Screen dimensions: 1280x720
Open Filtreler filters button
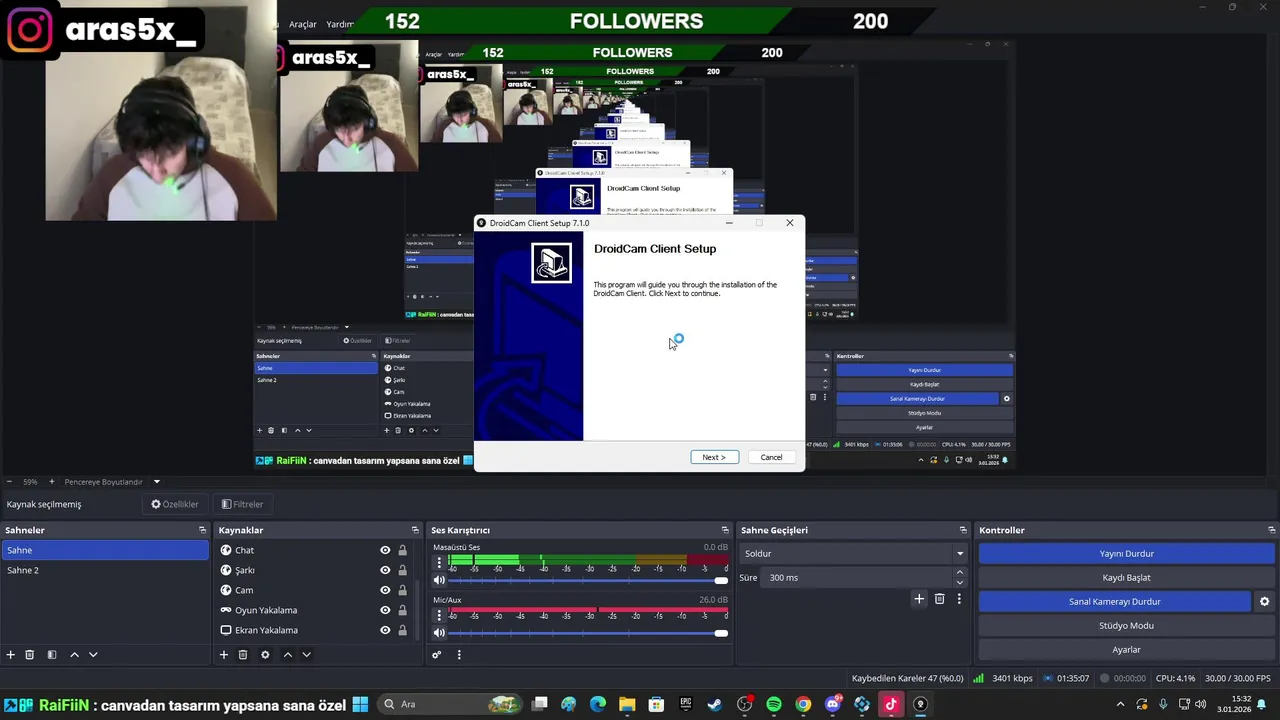pyautogui.click(x=242, y=504)
